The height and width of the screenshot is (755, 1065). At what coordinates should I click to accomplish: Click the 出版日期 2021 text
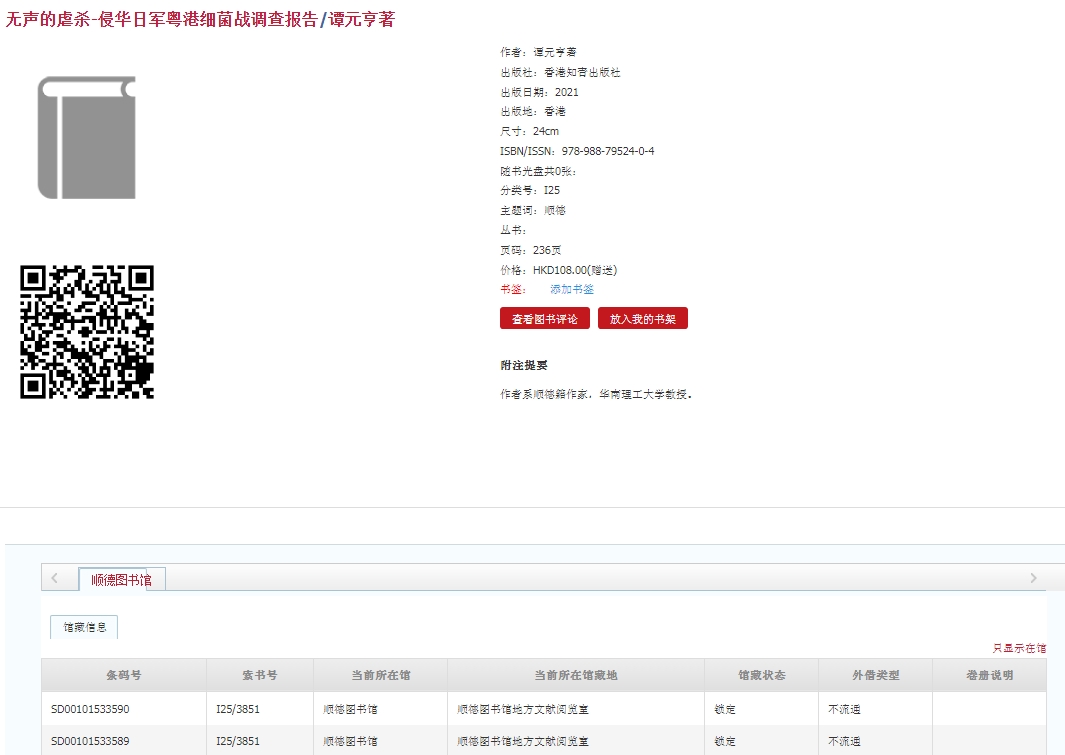[x=539, y=92]
